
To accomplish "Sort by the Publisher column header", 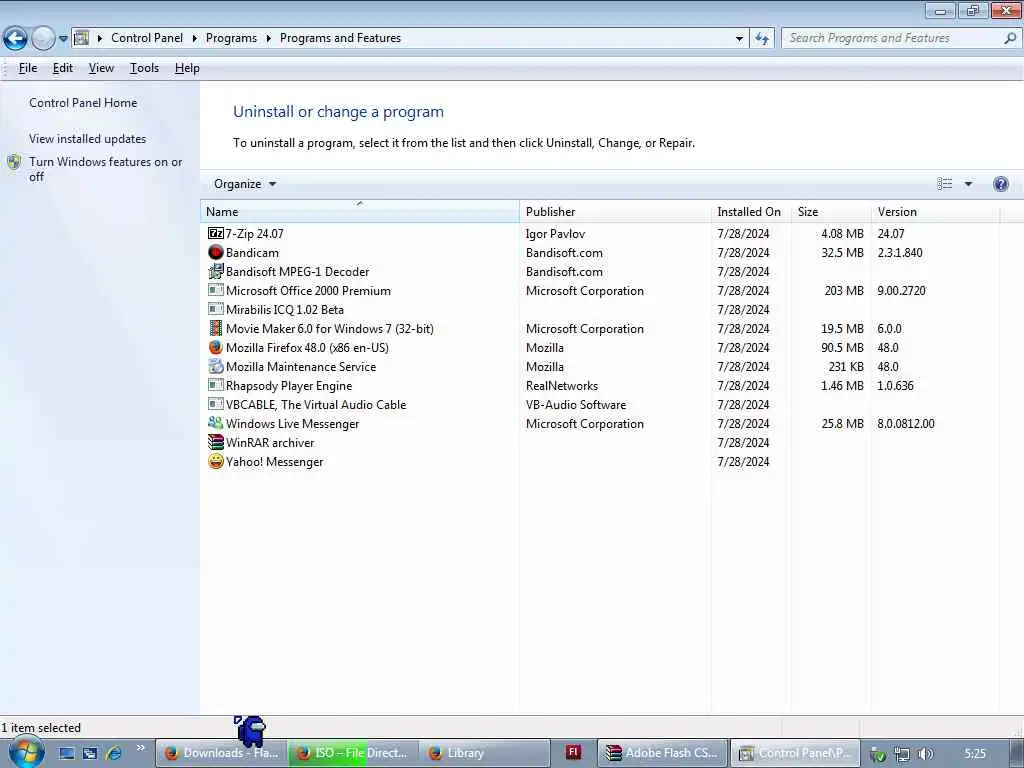I will 615,212.
